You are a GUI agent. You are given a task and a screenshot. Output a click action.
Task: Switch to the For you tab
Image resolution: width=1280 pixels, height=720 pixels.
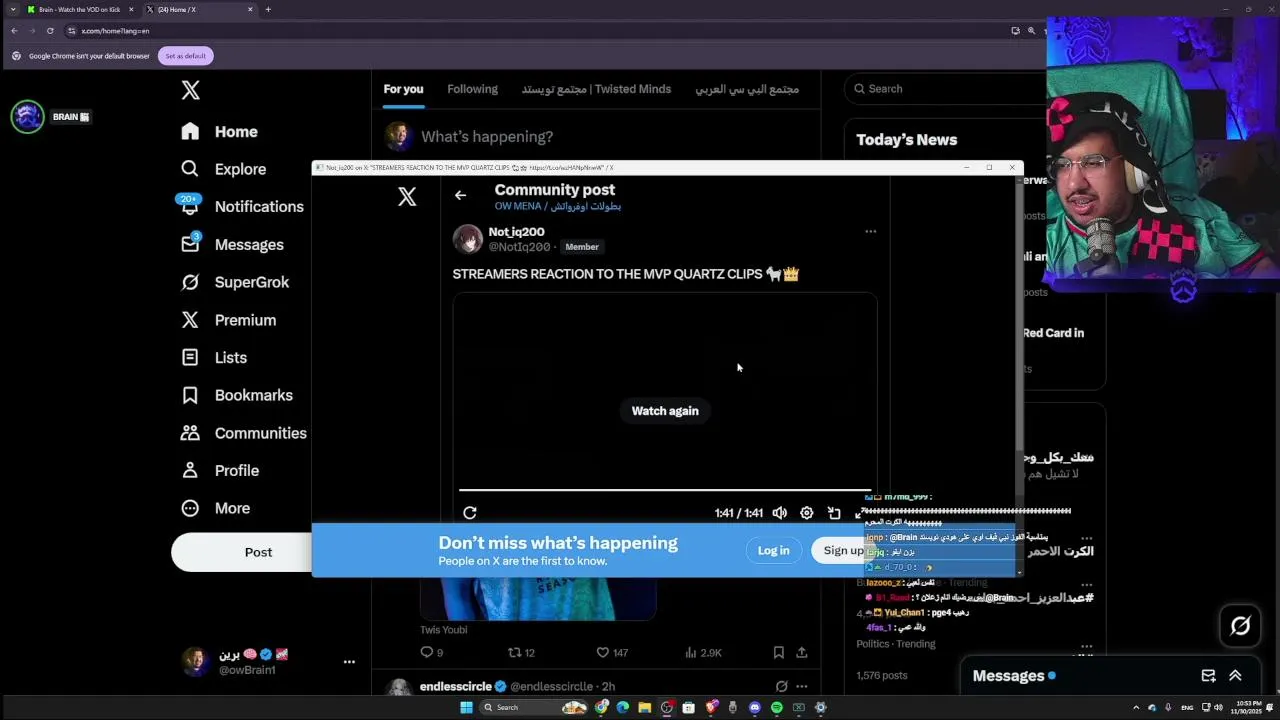click(x=403, y=89)
